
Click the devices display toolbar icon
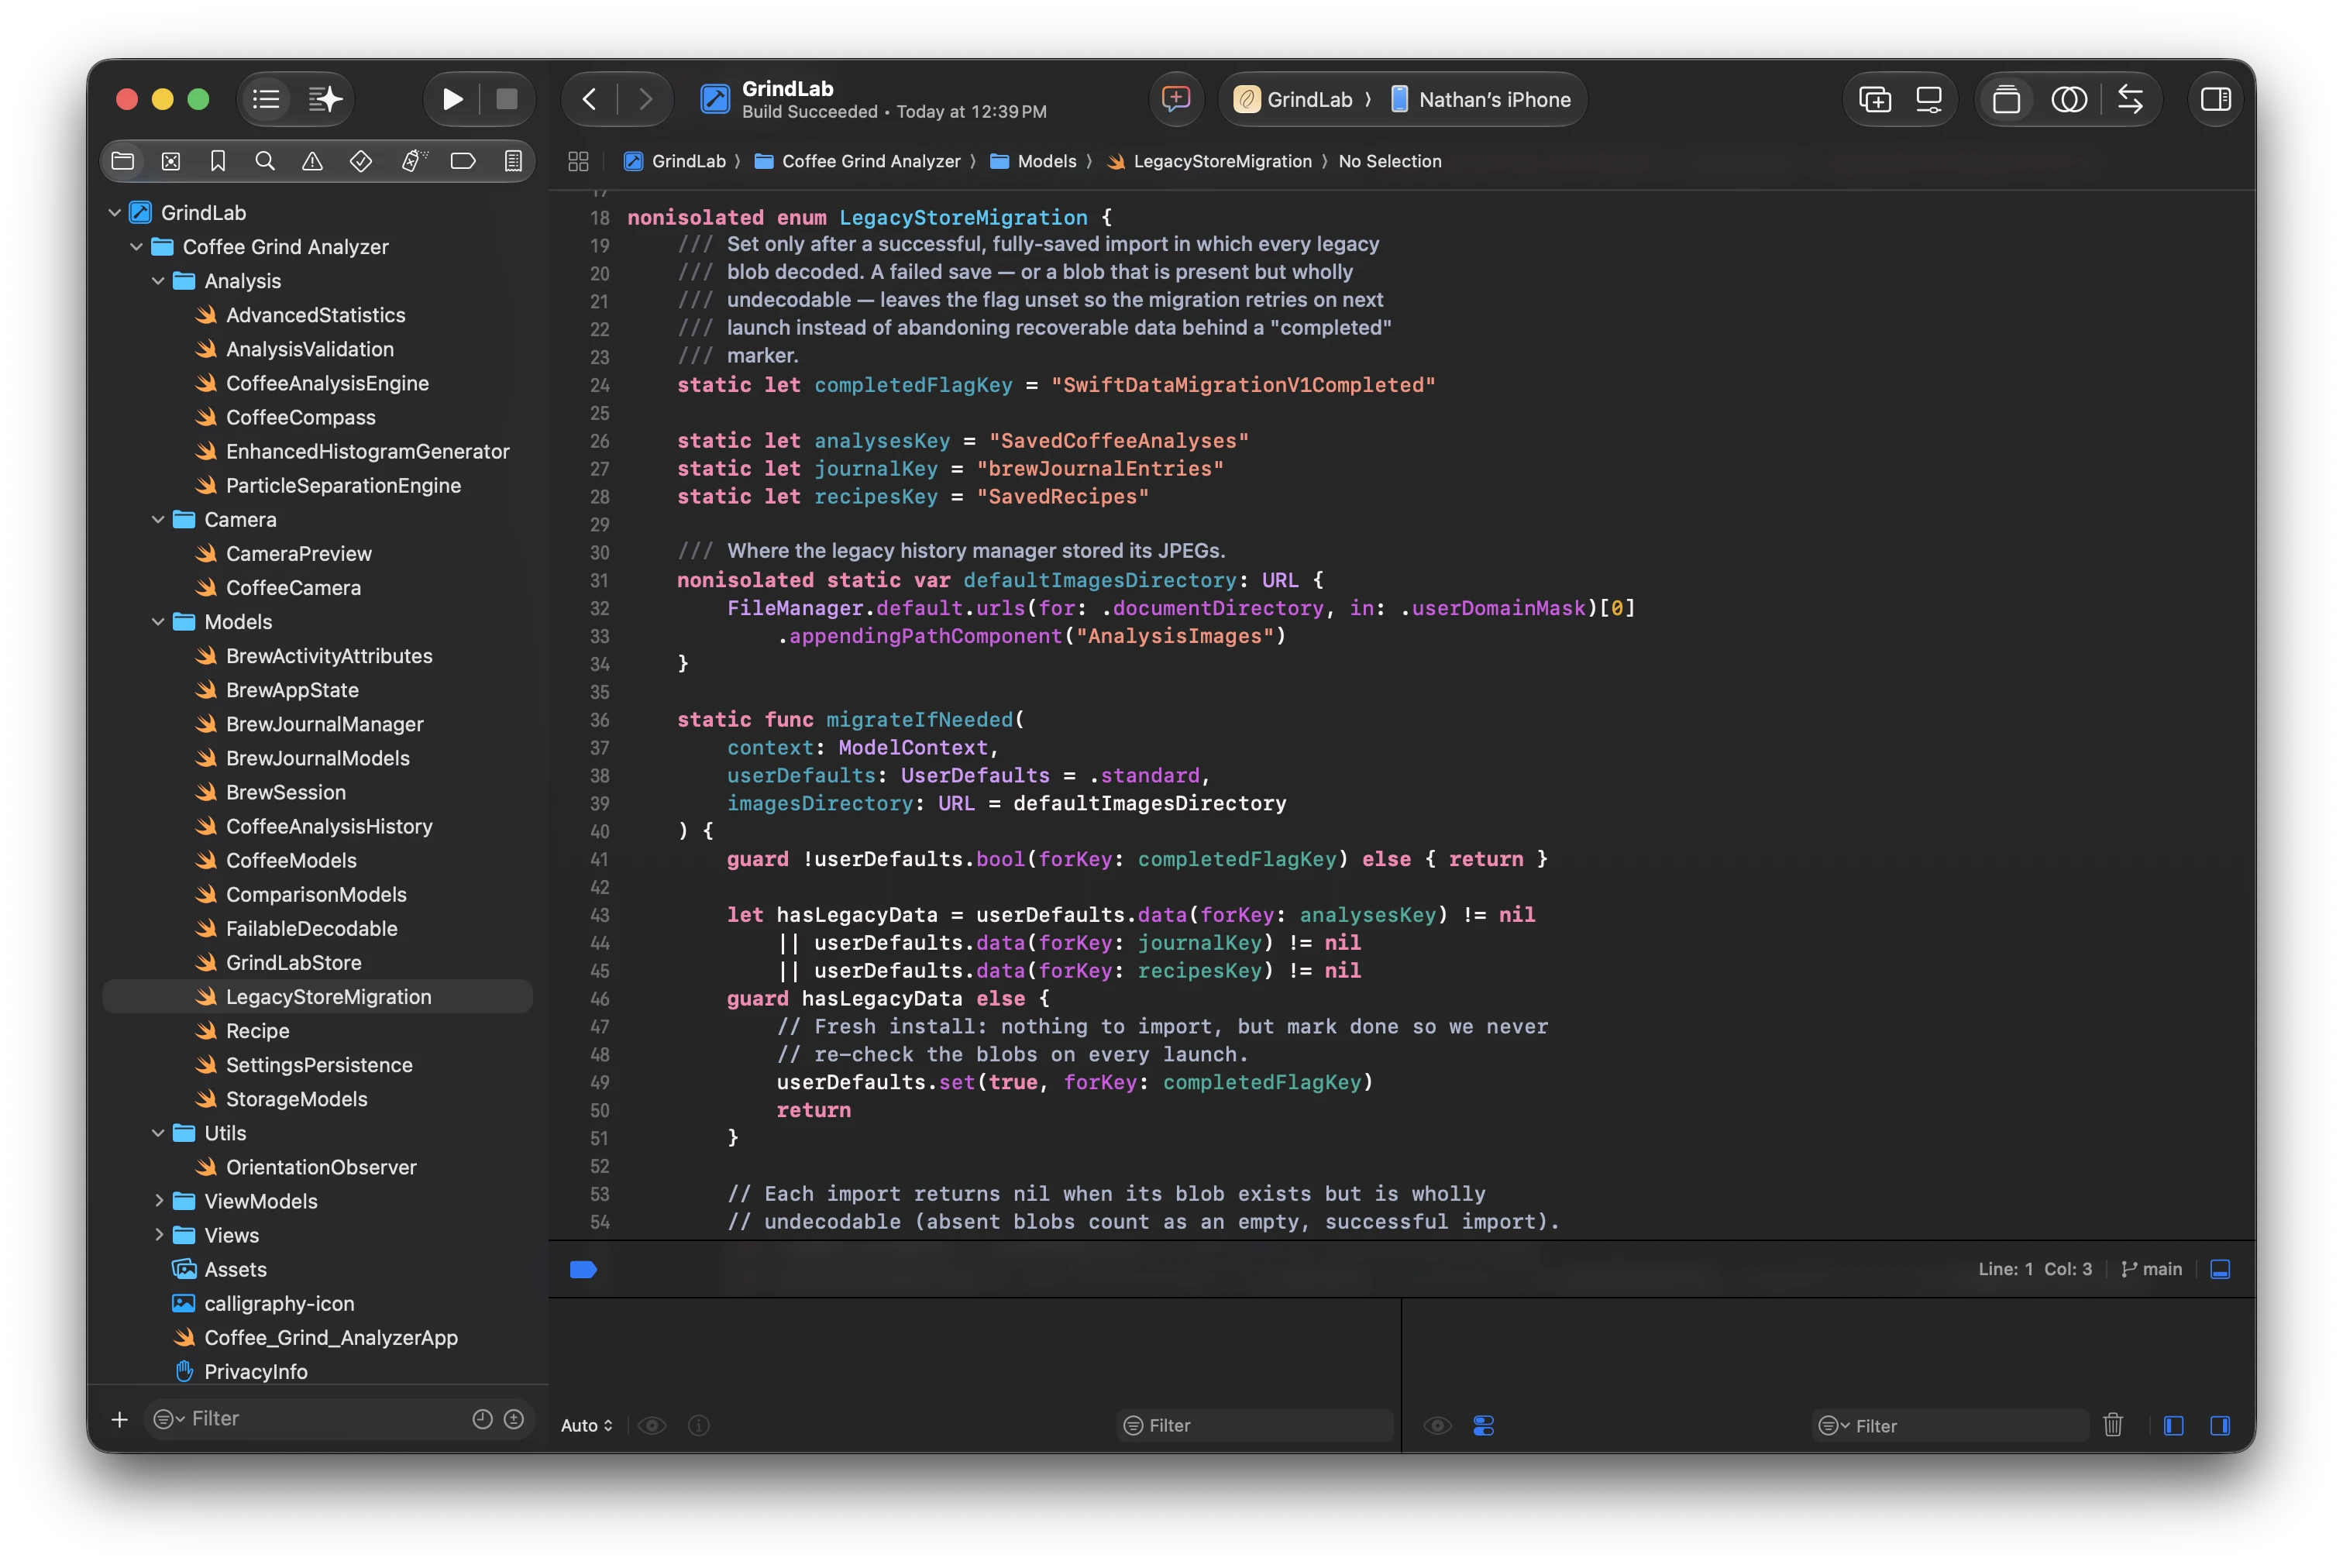tap(1928, 99)
